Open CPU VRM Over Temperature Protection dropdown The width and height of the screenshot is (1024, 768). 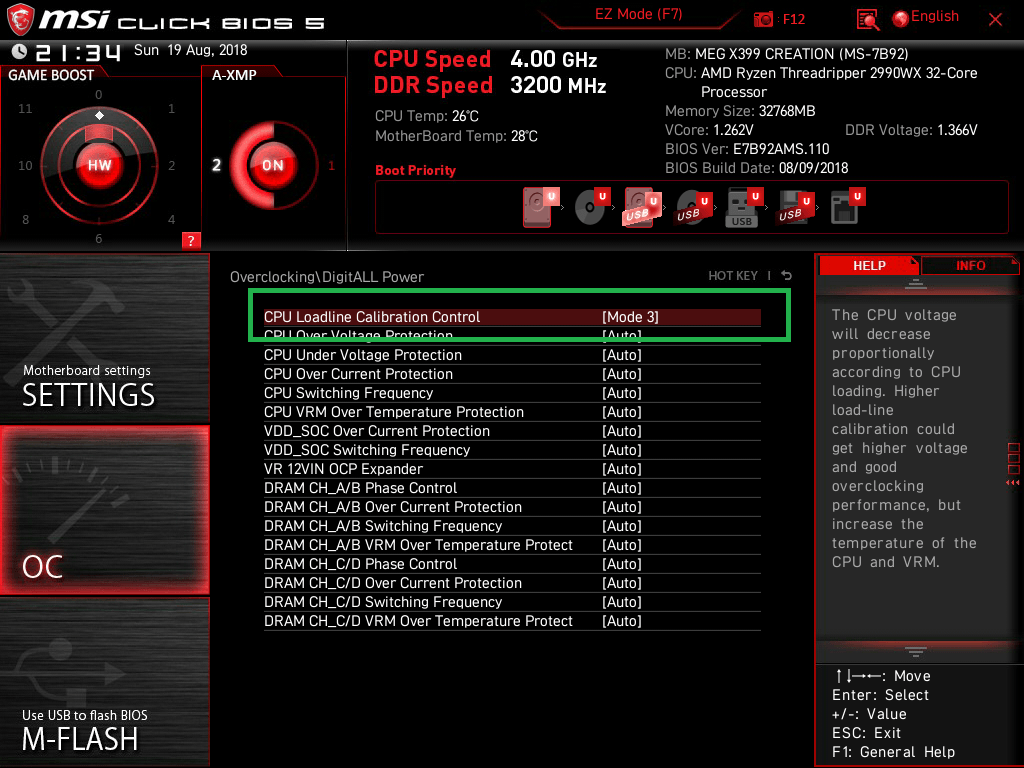coord(621,411)
